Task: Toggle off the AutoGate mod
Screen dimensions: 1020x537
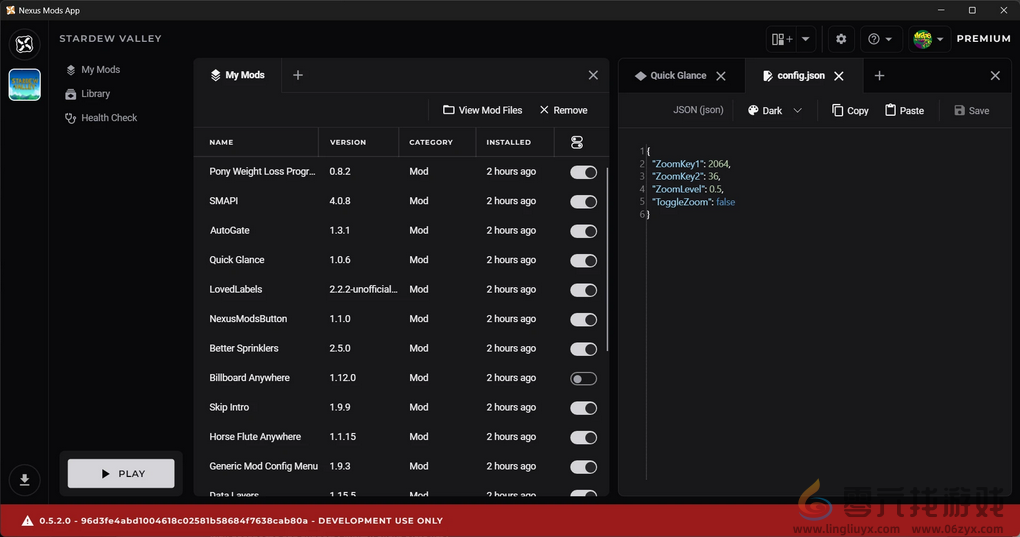Action: [583, 231]
